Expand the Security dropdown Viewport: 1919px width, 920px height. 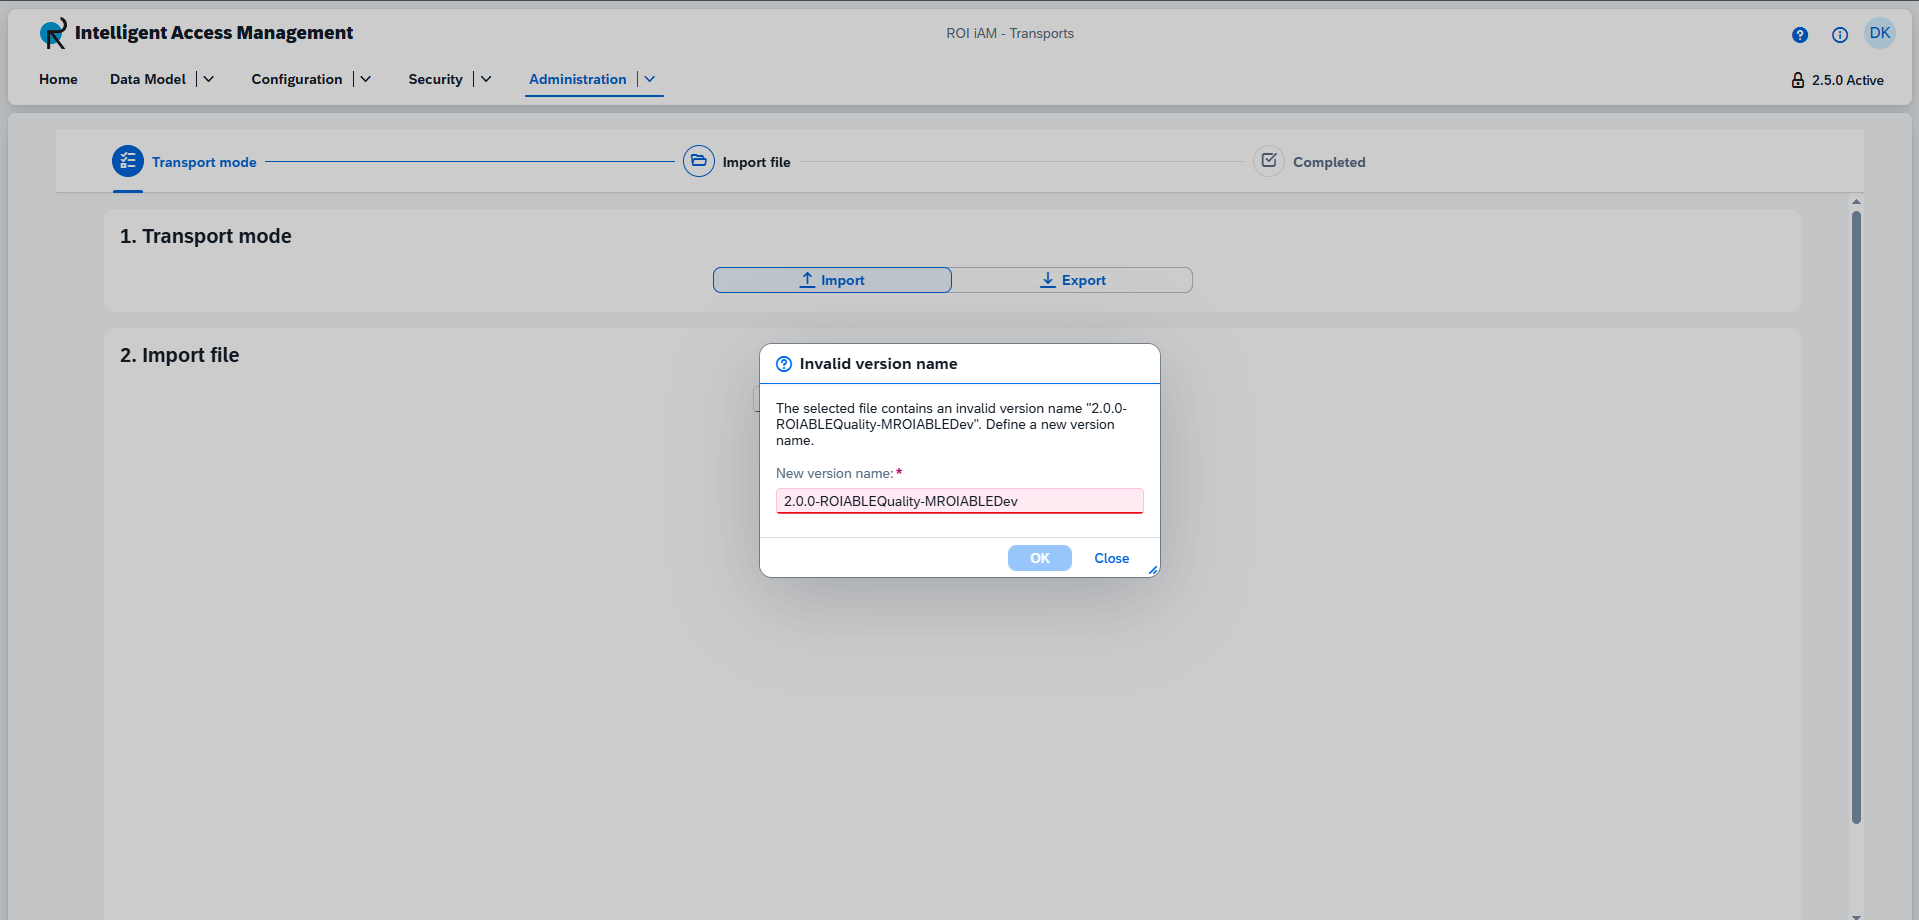[486, 79]
